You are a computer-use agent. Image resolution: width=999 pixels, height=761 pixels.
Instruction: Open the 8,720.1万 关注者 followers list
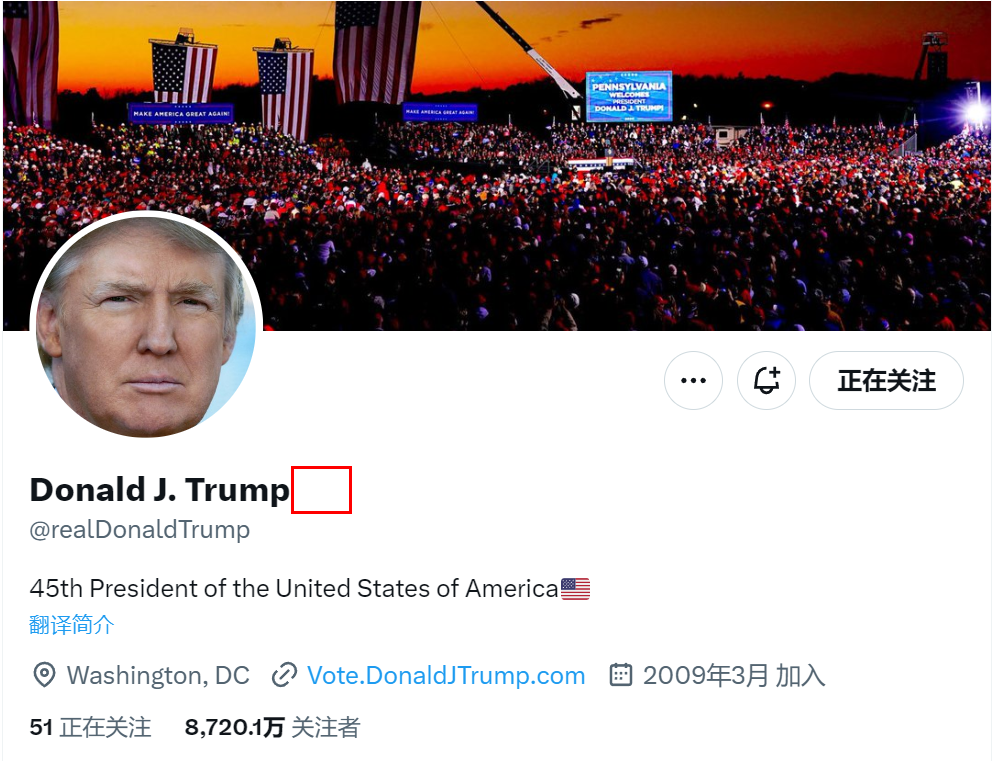273,727
